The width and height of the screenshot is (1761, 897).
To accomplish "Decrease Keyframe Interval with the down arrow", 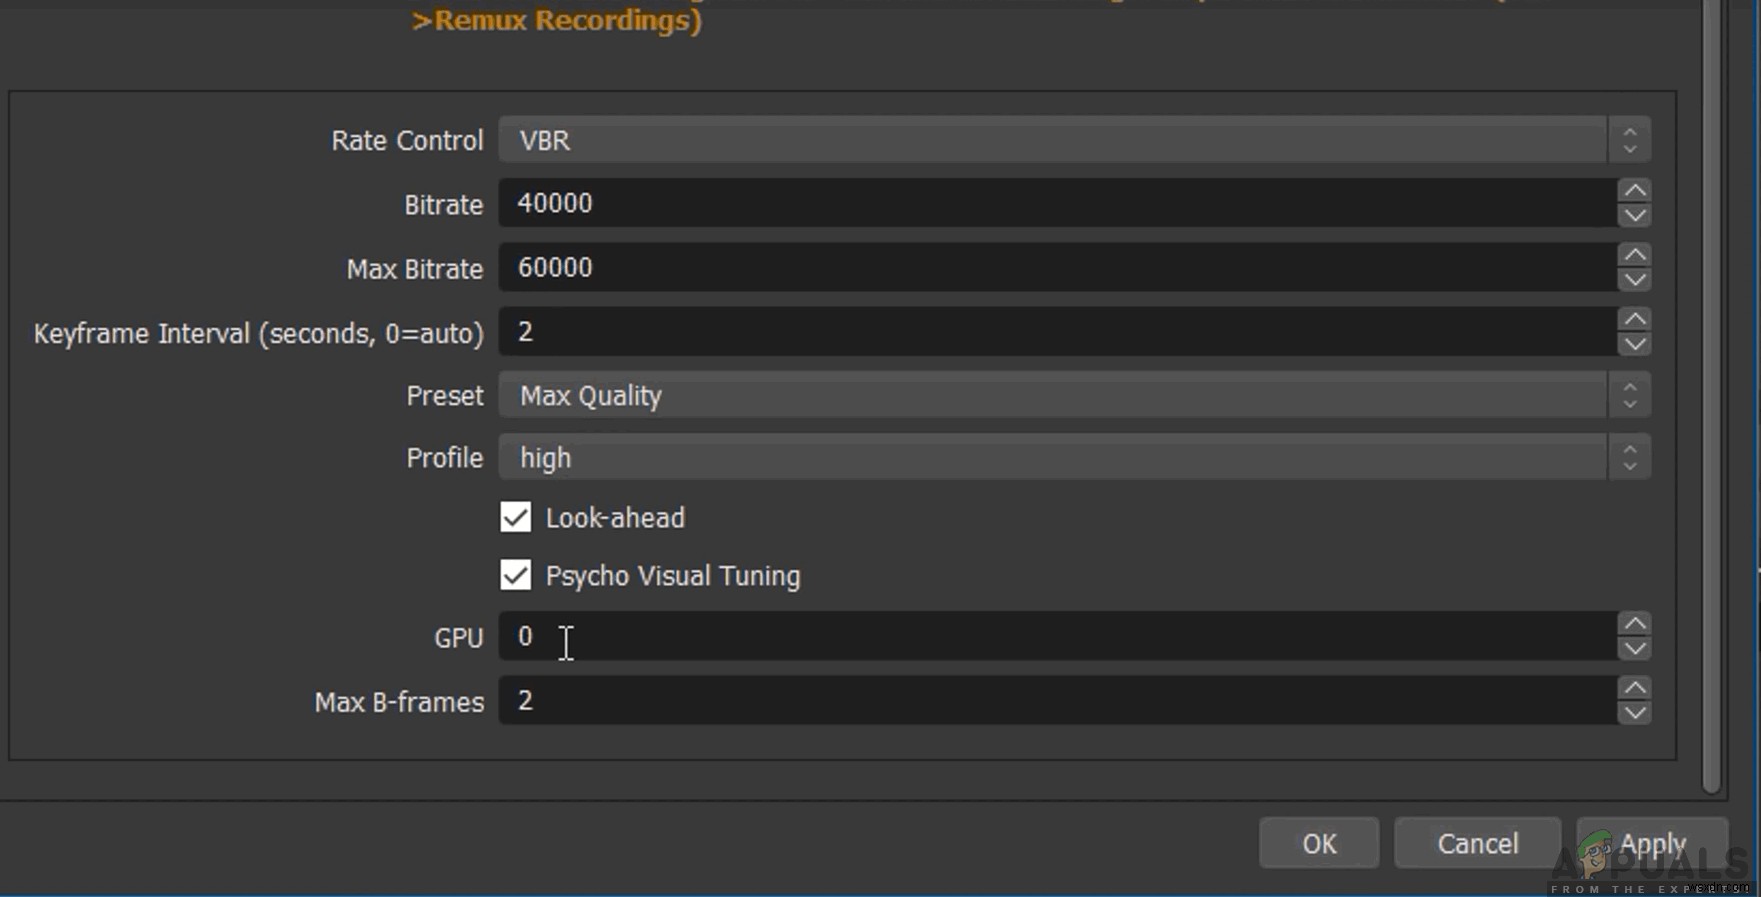I will tap(1634, 343).
